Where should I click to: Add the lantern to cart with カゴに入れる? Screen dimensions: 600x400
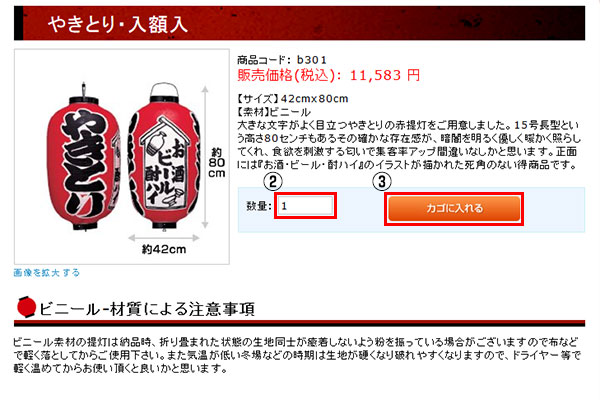coord(454,209)
